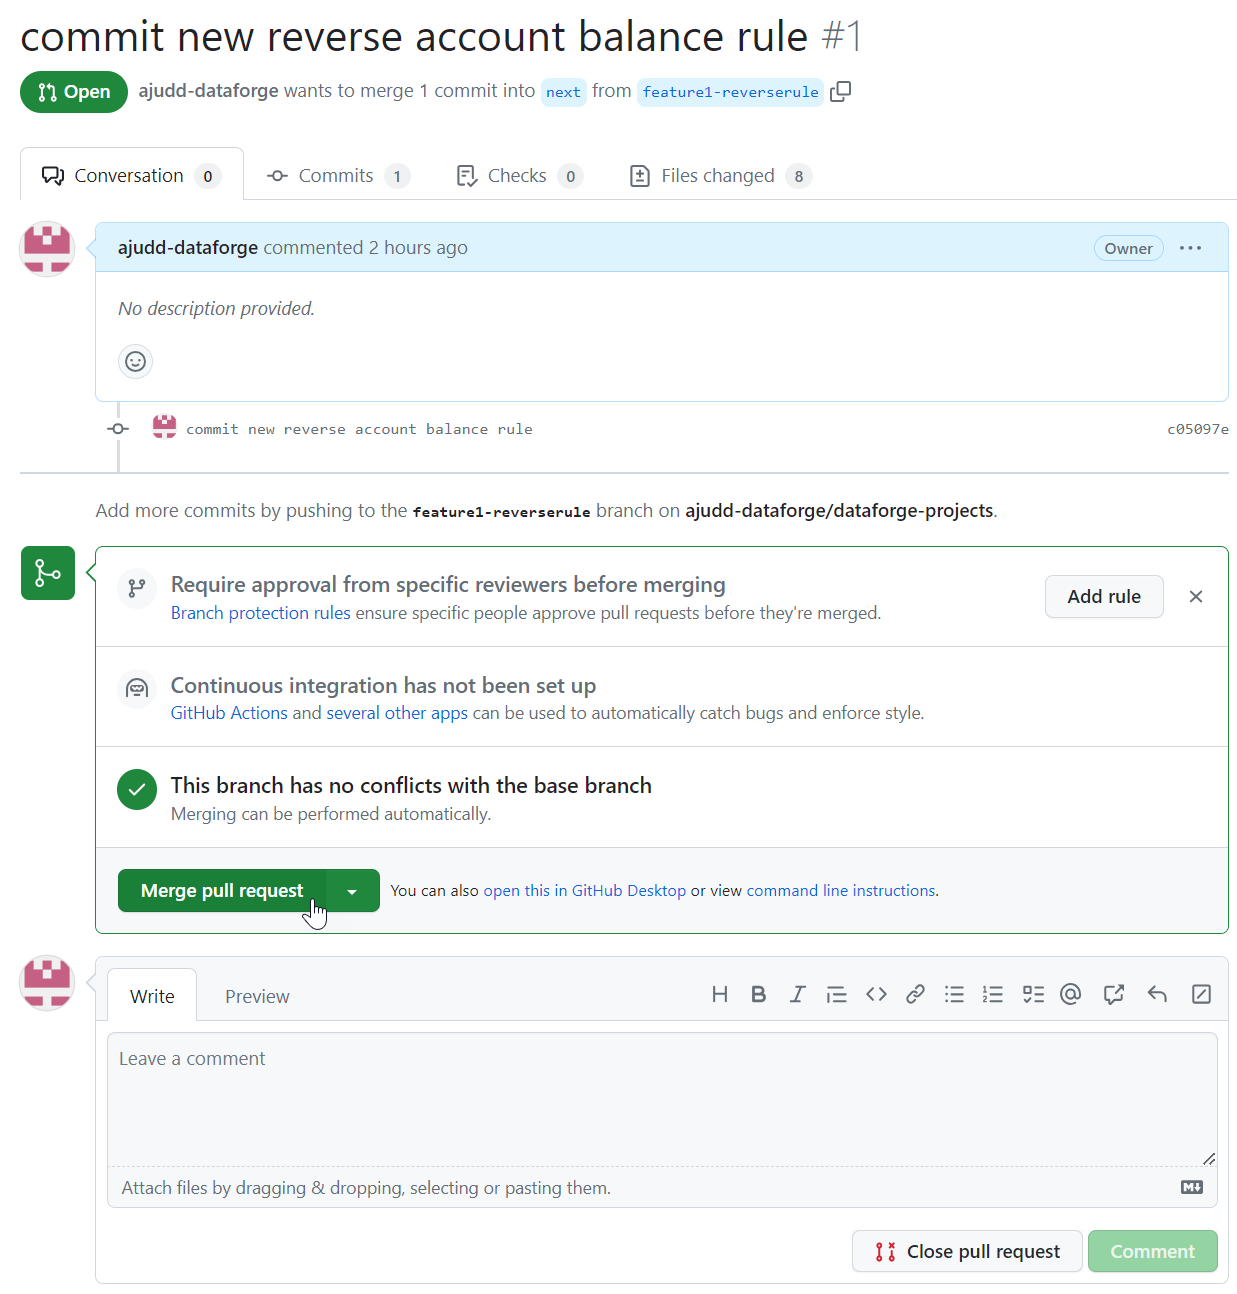Insert a saved reply
Viewport: 1237px width, 1294px height.
pos(1157,994)
